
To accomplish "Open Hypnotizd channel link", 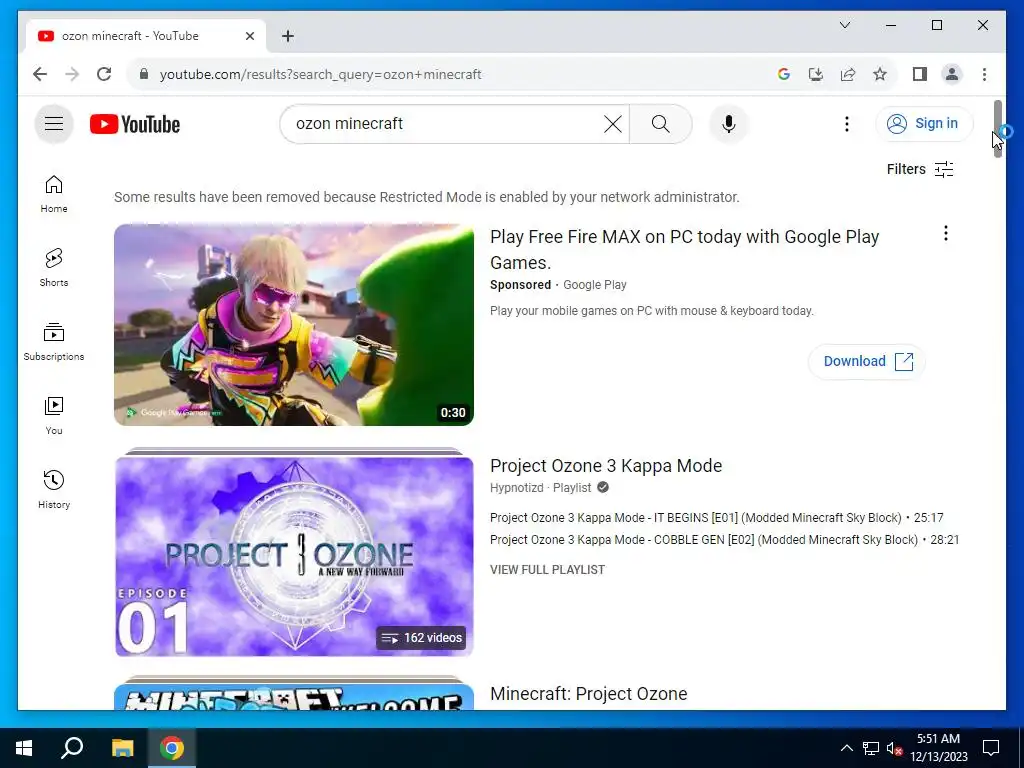I will 517,488.
